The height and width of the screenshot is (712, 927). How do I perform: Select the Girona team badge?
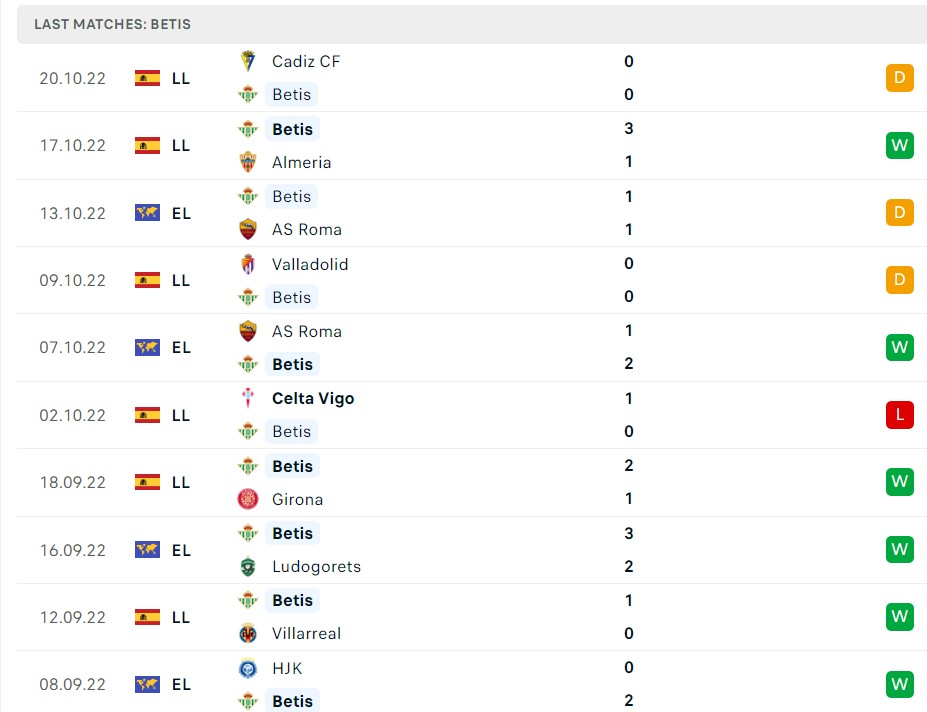pyautogui.click(x=248, y=499)
